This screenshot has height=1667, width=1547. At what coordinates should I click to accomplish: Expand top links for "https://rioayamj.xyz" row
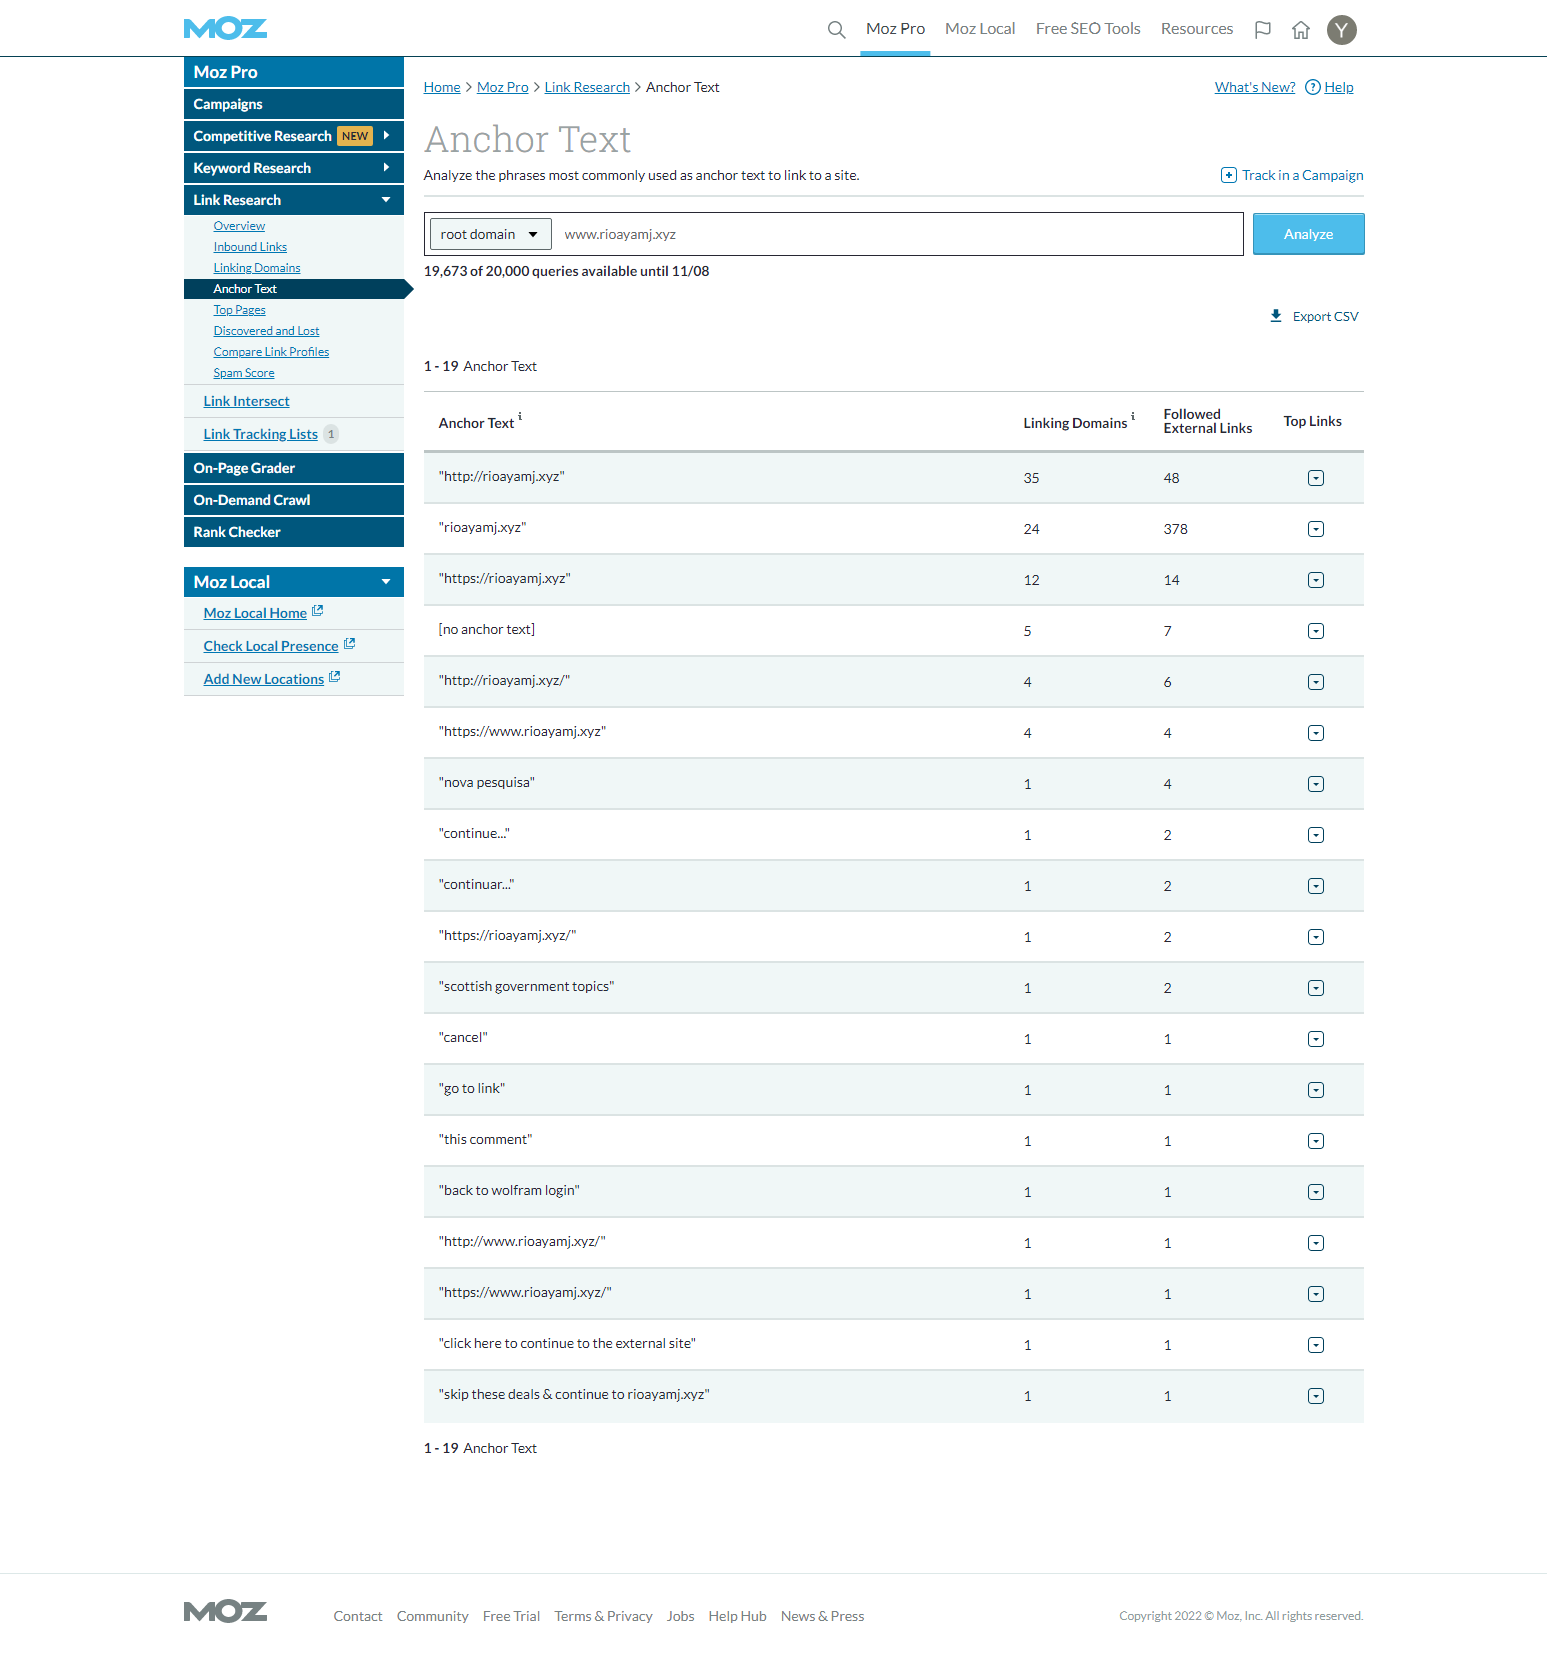[1316, 580]
